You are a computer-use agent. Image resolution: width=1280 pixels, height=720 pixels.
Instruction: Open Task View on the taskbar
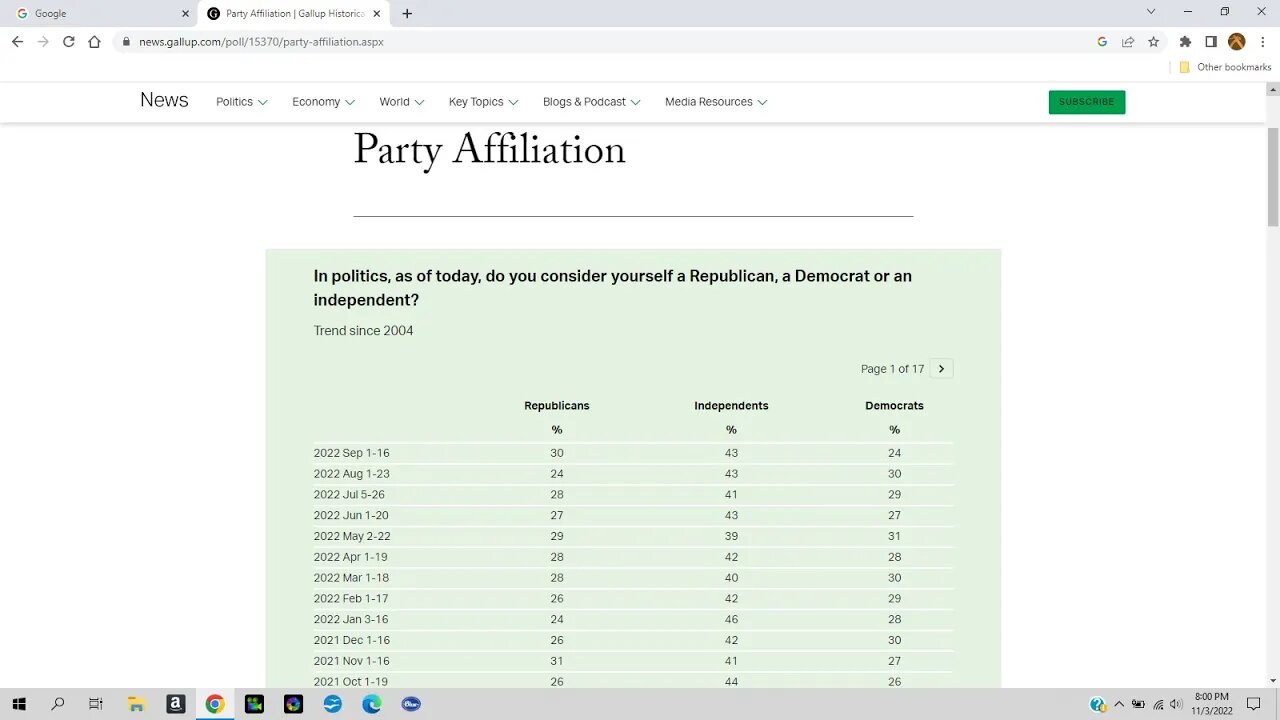[x=96, y=704]
